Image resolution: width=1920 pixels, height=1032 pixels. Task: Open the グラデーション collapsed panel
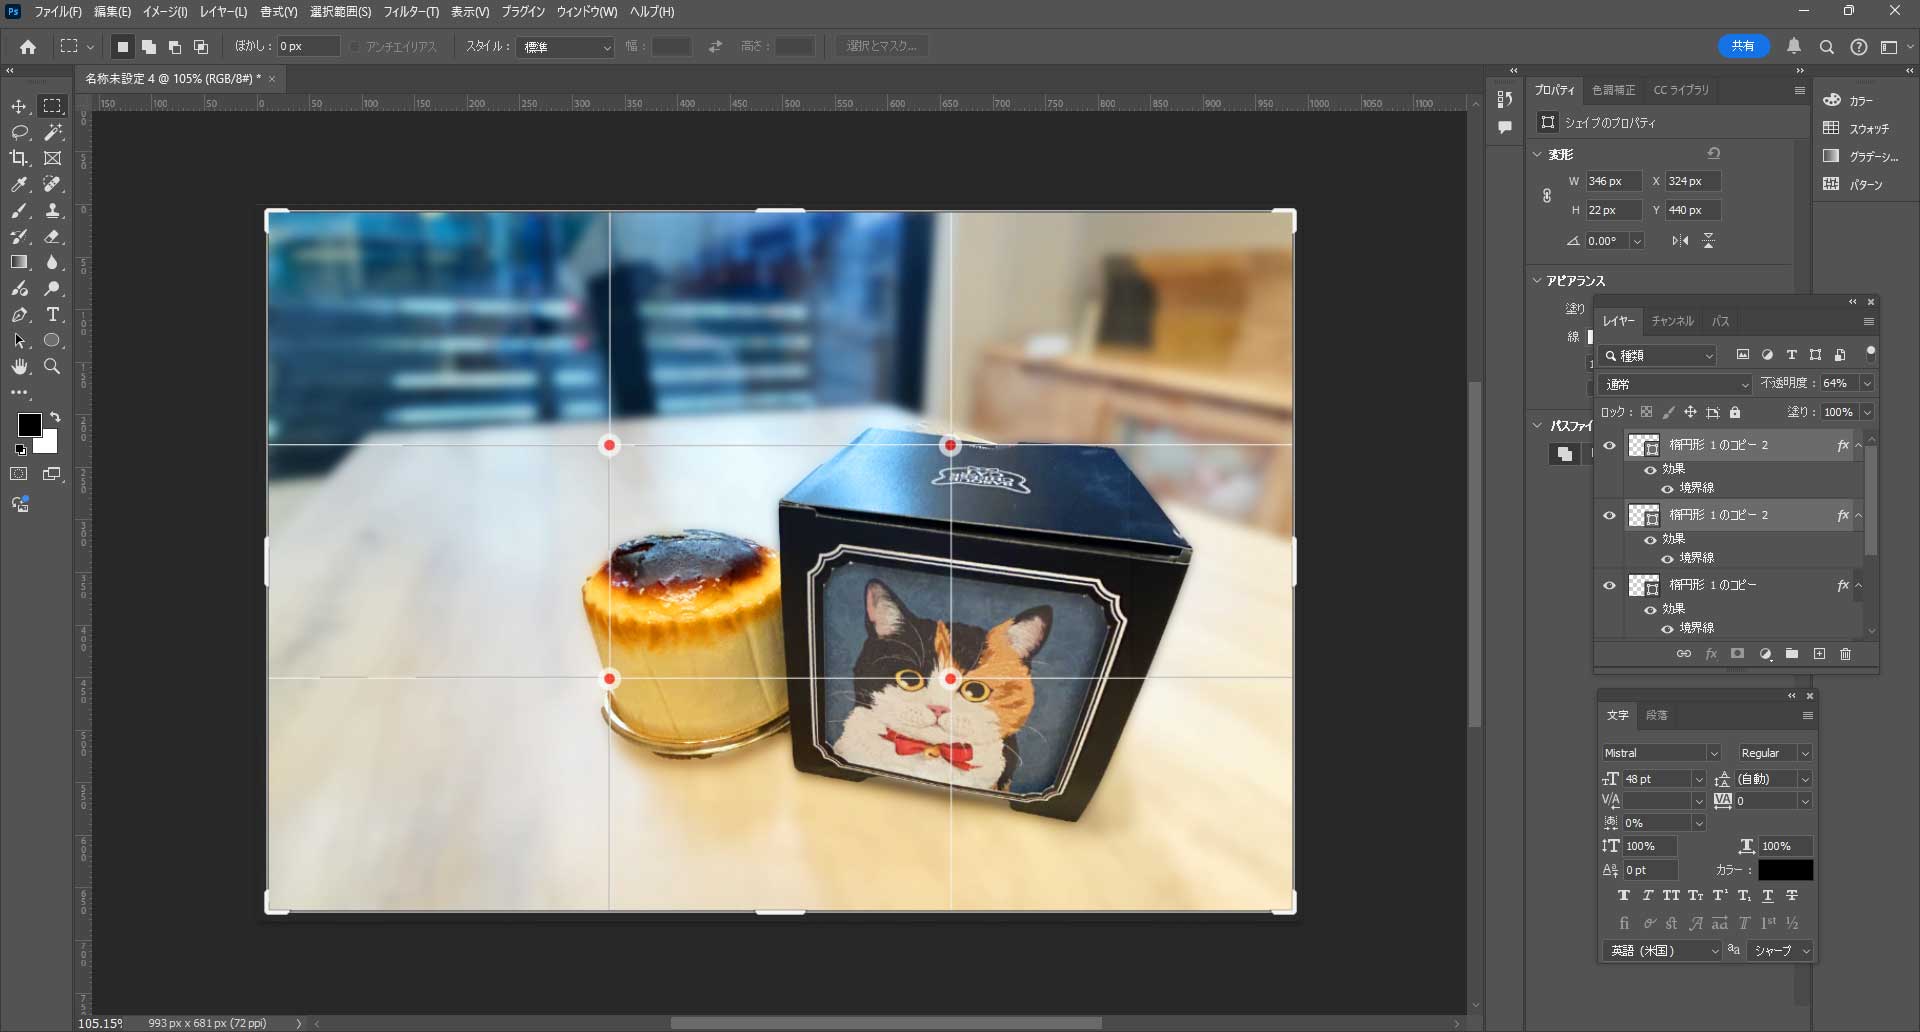1861,156
